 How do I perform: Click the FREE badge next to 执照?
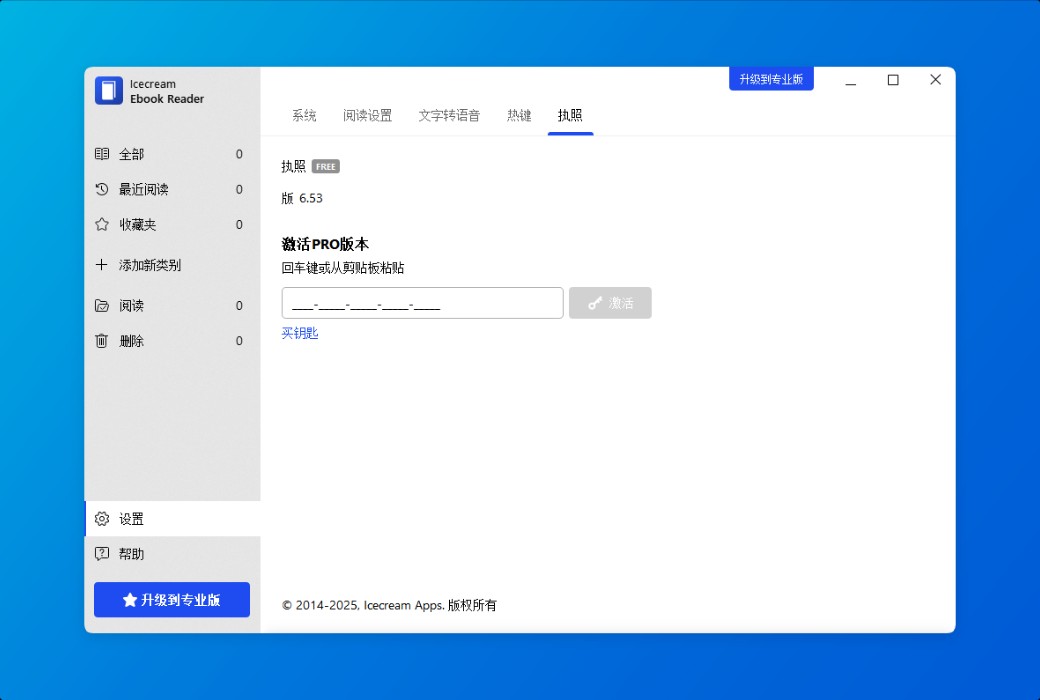[x=325, y=166]
